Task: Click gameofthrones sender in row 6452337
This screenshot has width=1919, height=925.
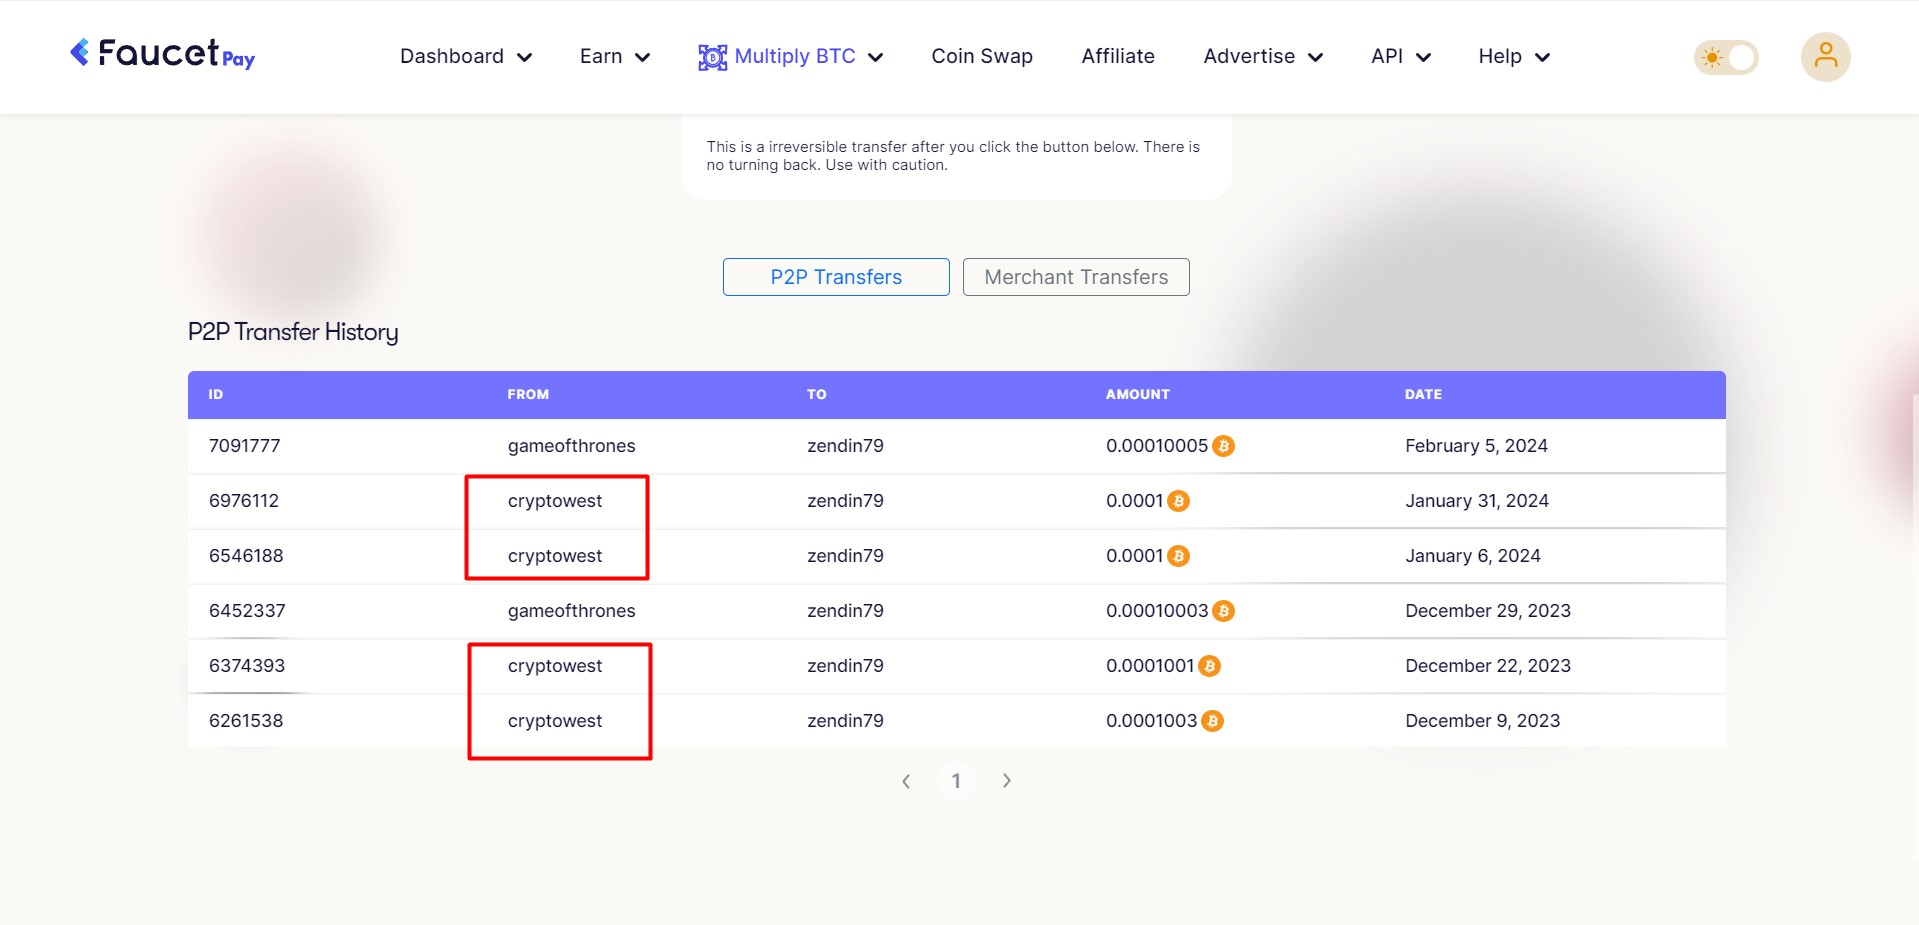Action: point(571,611)
